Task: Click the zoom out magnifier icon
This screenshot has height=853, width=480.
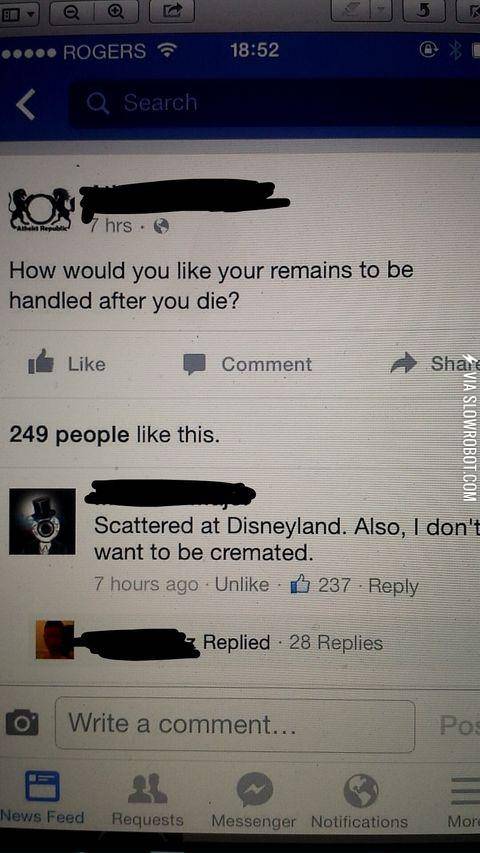Action: click(x=71, y=11)
